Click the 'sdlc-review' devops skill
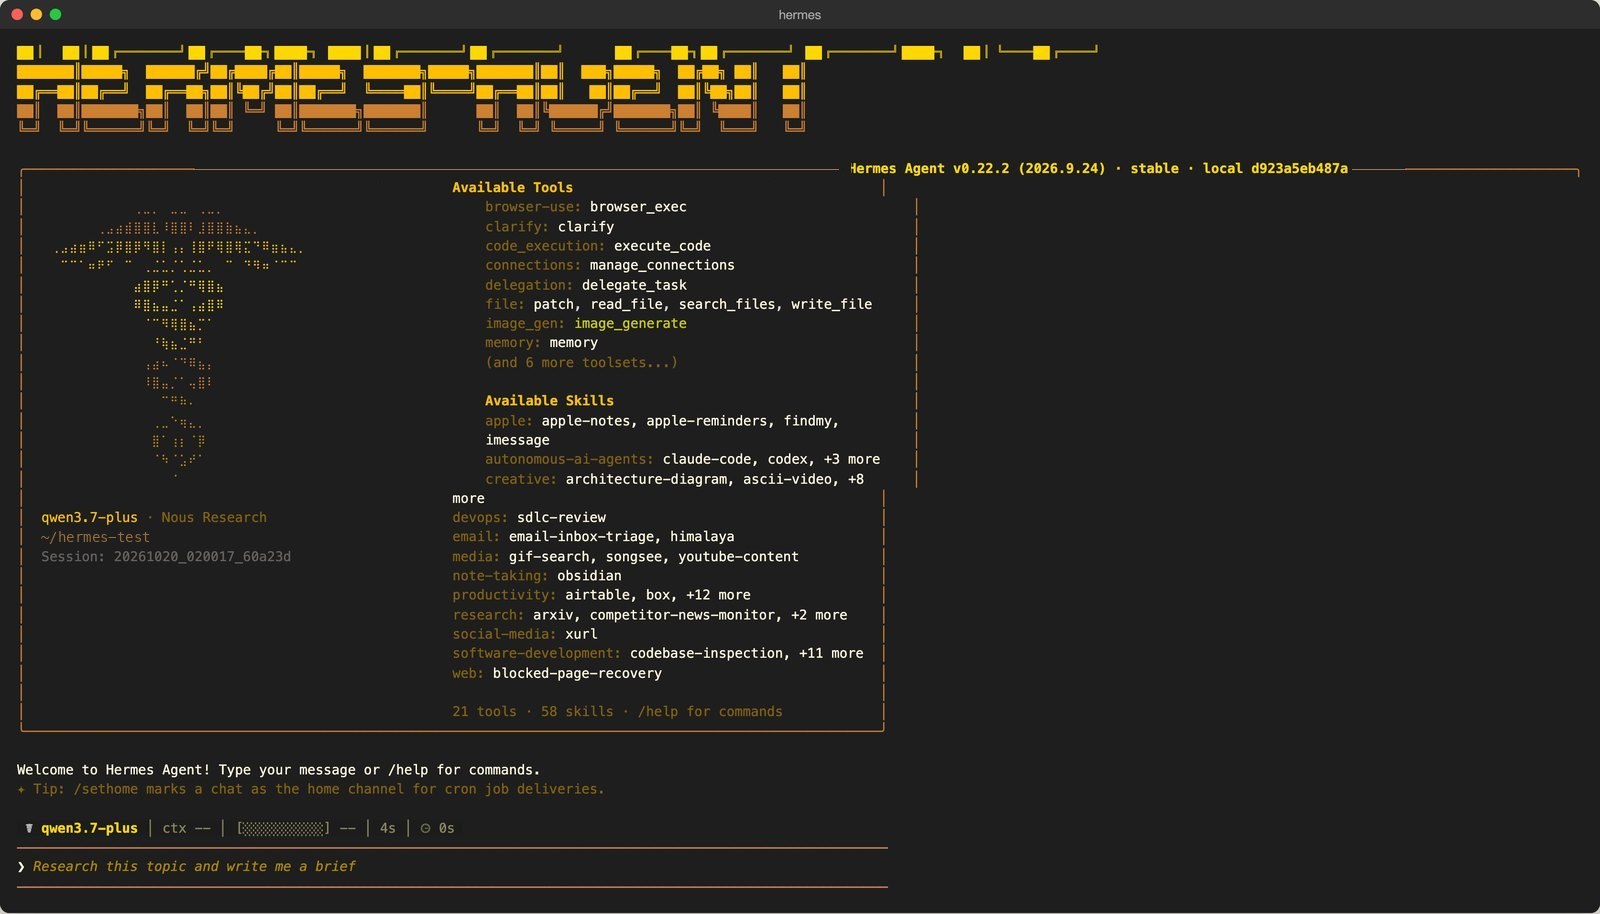Image resolution: width=1600 pixels, height=914 pixels. pyautogui.click(x=561, y=517)
